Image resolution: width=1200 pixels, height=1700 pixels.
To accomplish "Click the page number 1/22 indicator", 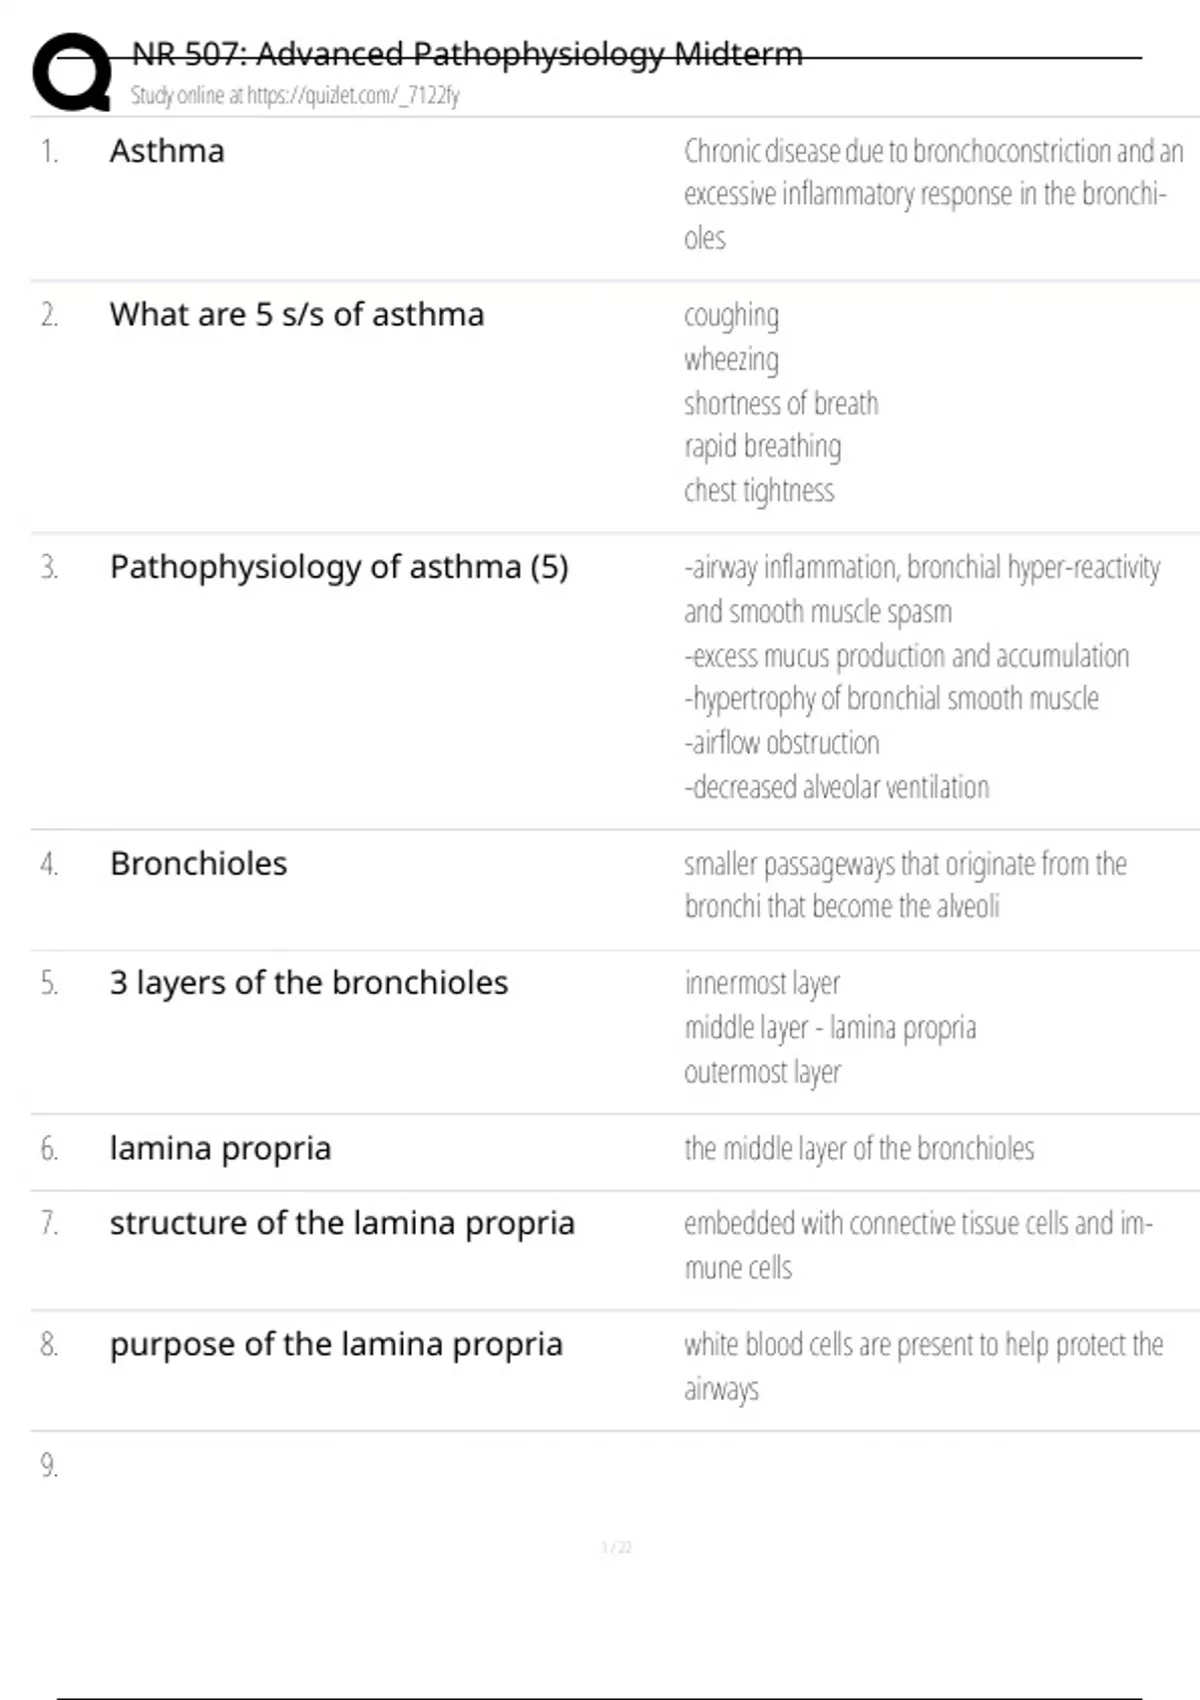I will click(x=616, y=1548).
